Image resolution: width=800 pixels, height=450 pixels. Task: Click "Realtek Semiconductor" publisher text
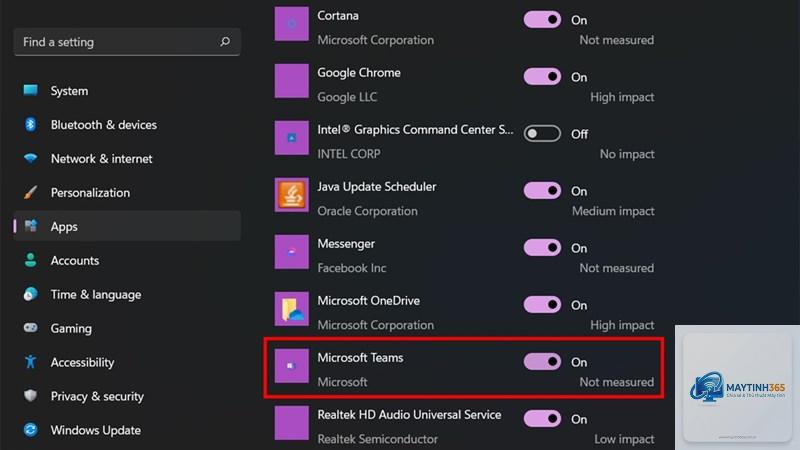(x=378, y=439)
